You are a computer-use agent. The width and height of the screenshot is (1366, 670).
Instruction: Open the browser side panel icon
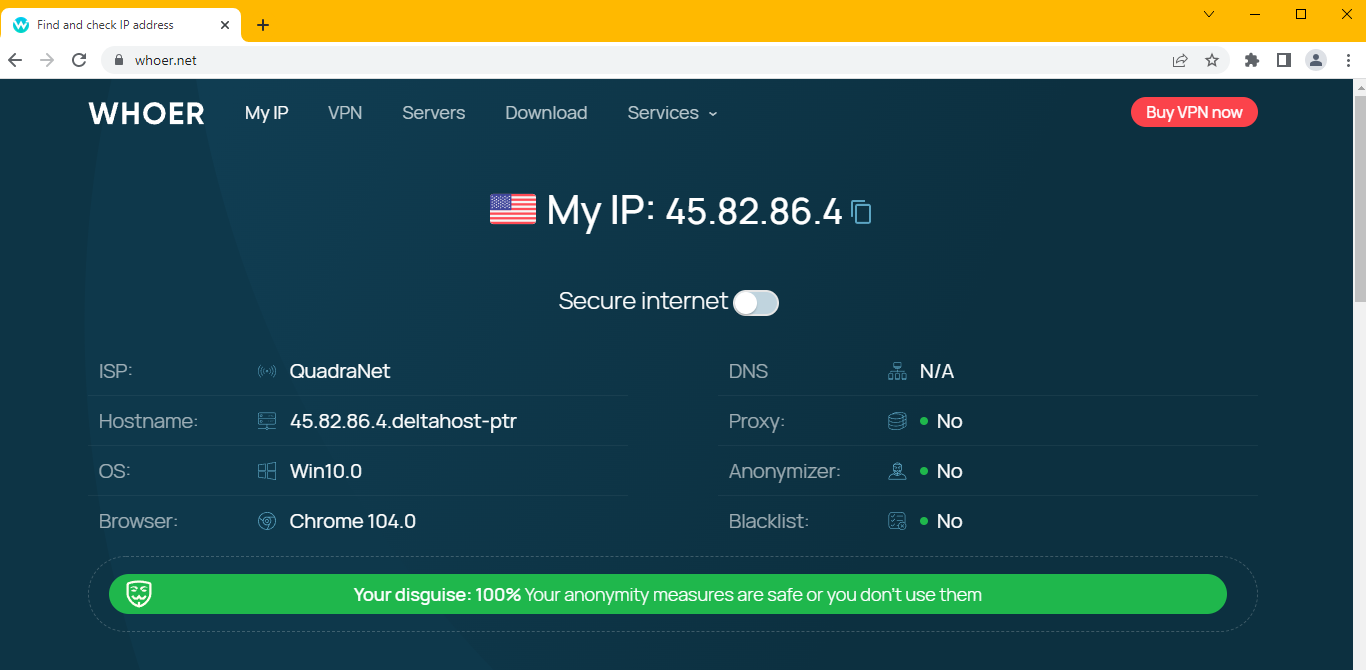click(x=1283, y=60)
